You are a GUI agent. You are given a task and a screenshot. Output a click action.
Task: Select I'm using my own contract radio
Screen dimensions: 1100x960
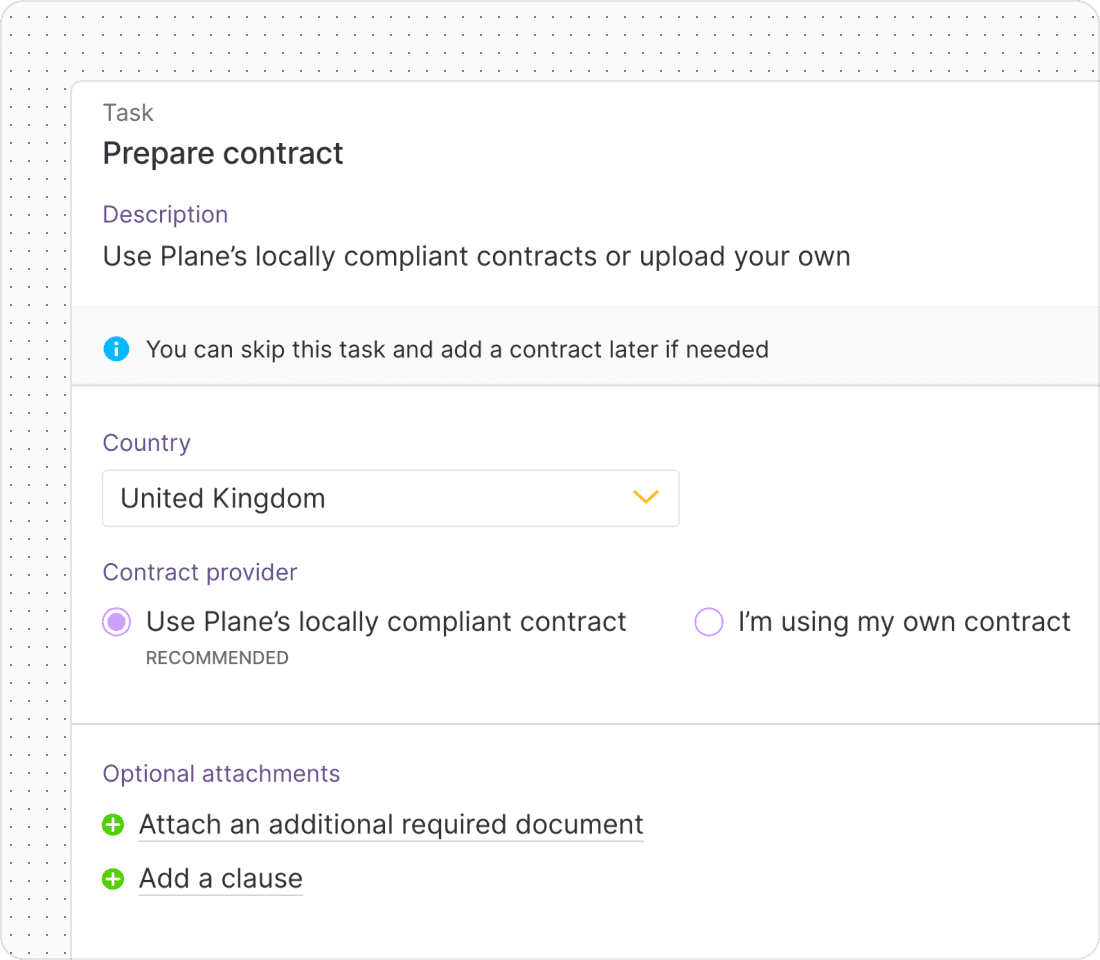pyautogui.click(x=709, y=622)
